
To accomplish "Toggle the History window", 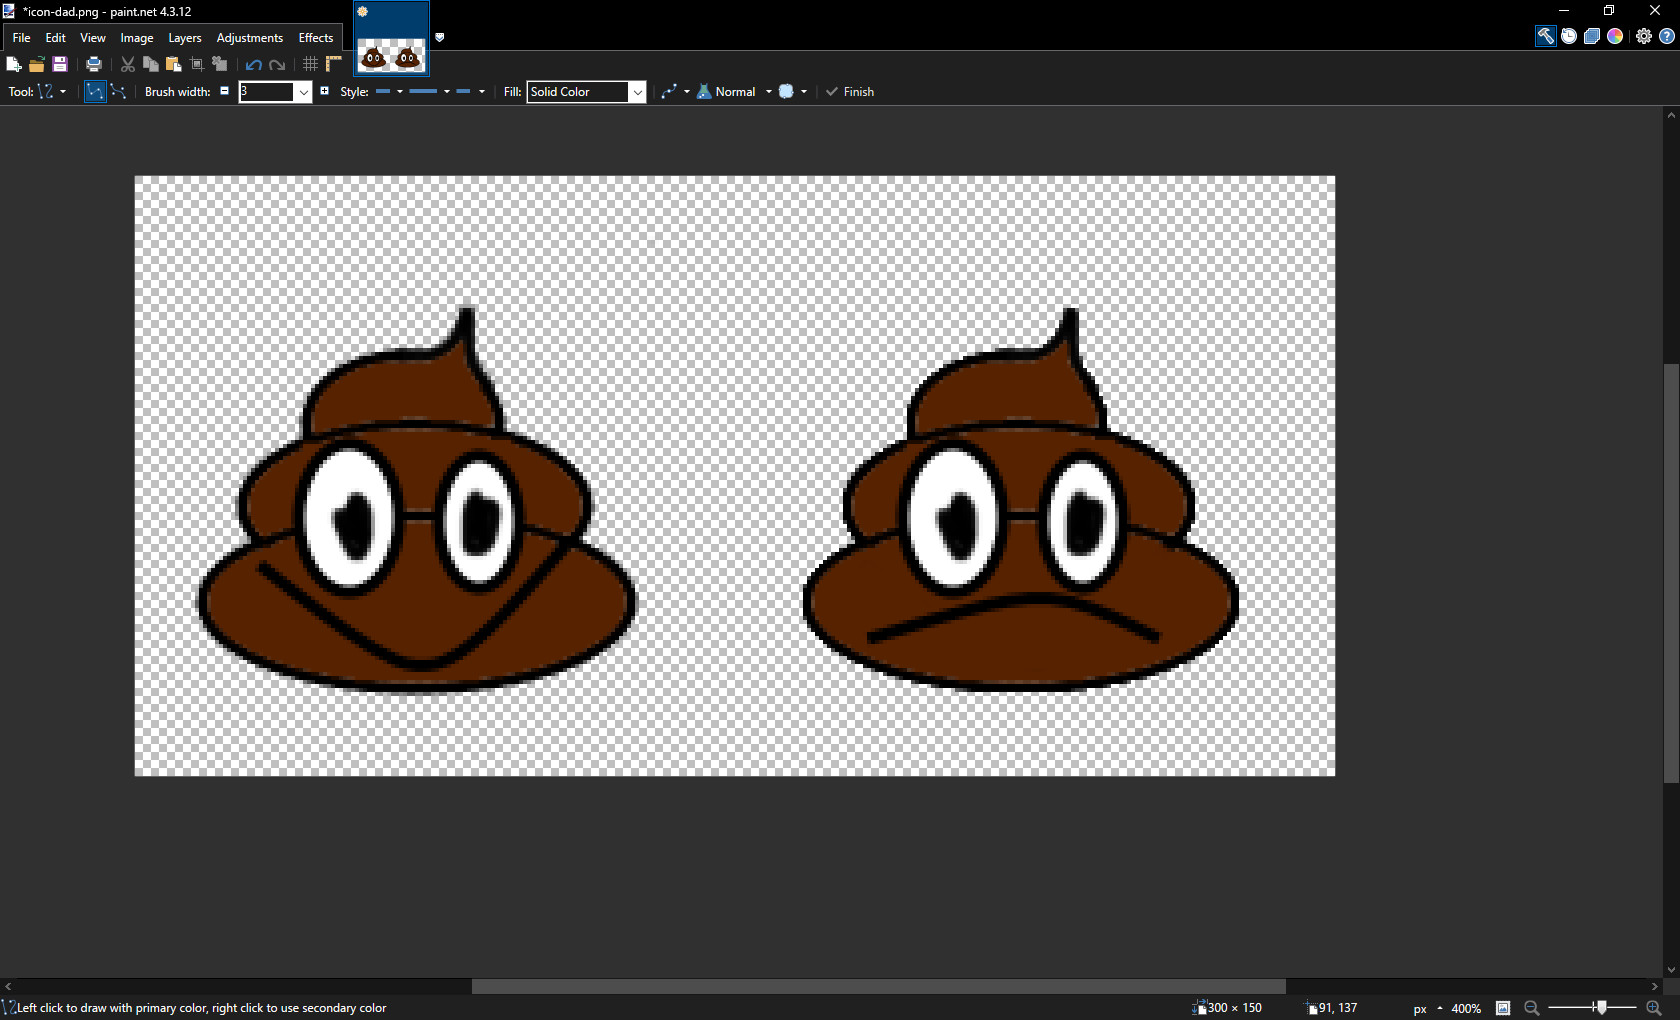I will tap(1569, 36).
